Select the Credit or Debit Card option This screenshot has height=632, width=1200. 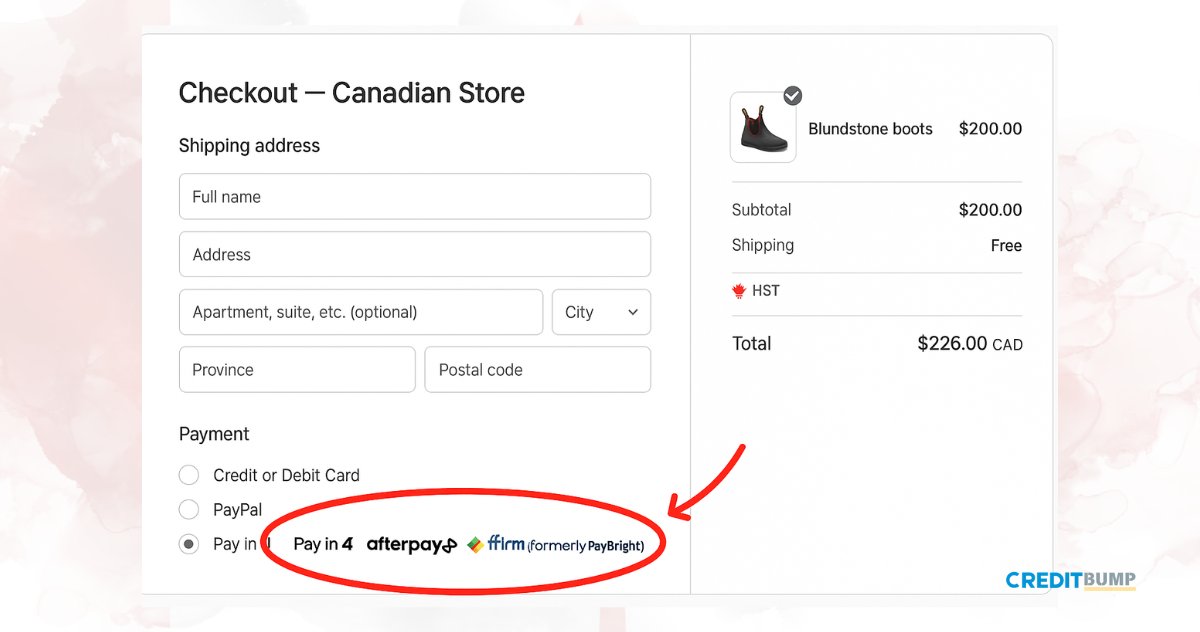point(189,475)
